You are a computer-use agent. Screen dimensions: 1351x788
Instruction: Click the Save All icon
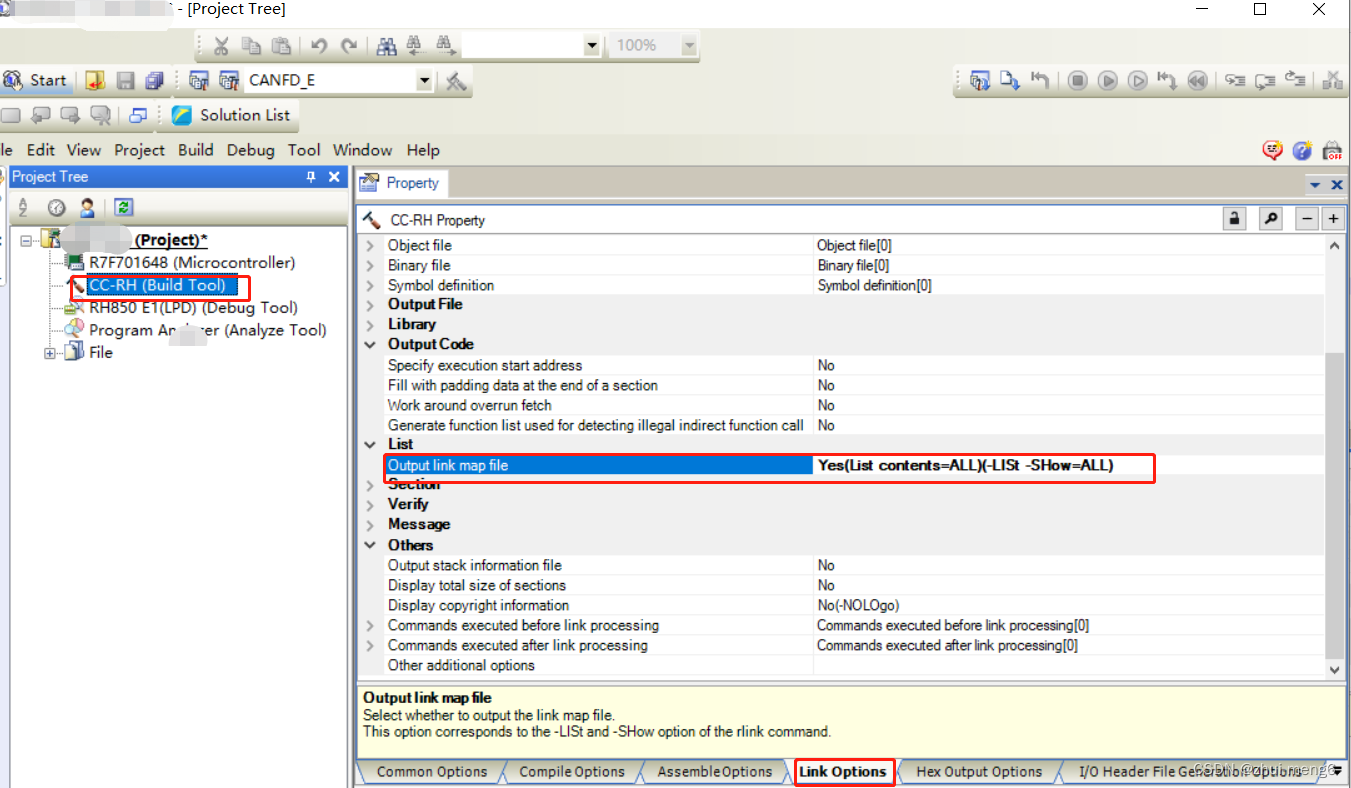pos(154,81)
